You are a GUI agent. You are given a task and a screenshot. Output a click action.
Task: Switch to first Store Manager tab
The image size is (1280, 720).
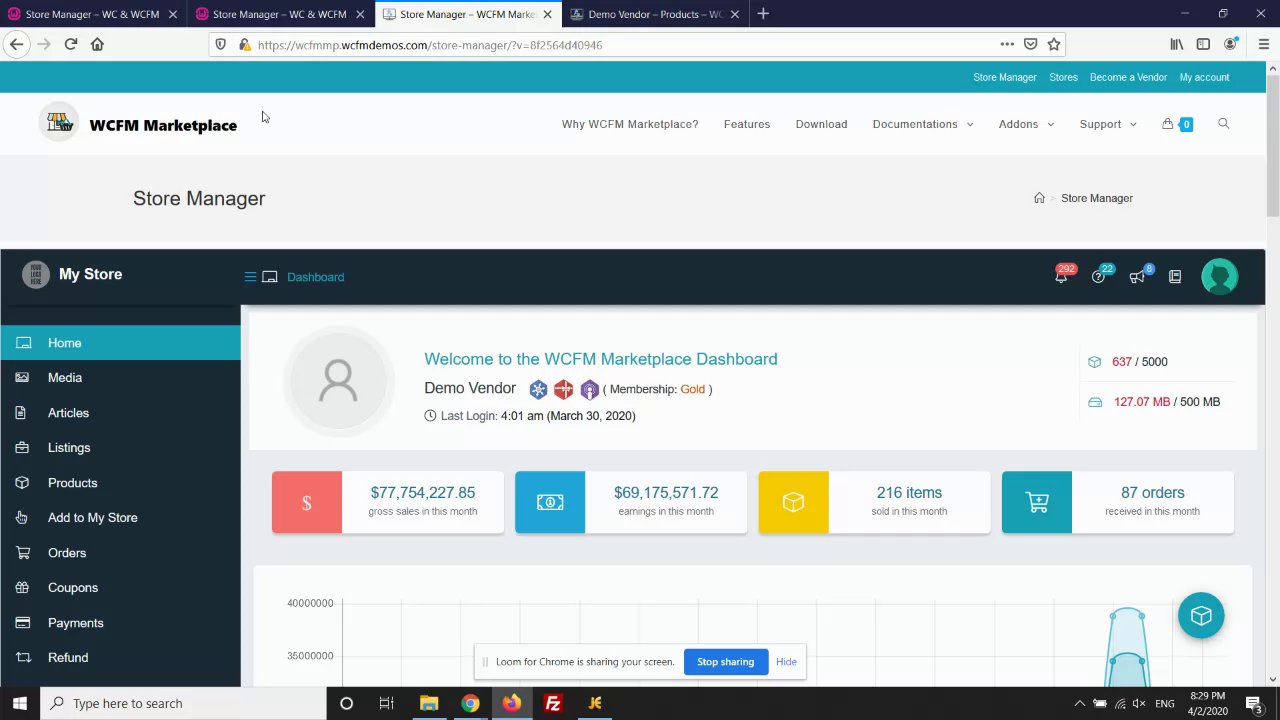pyautogui.click(x=92, y=14)
